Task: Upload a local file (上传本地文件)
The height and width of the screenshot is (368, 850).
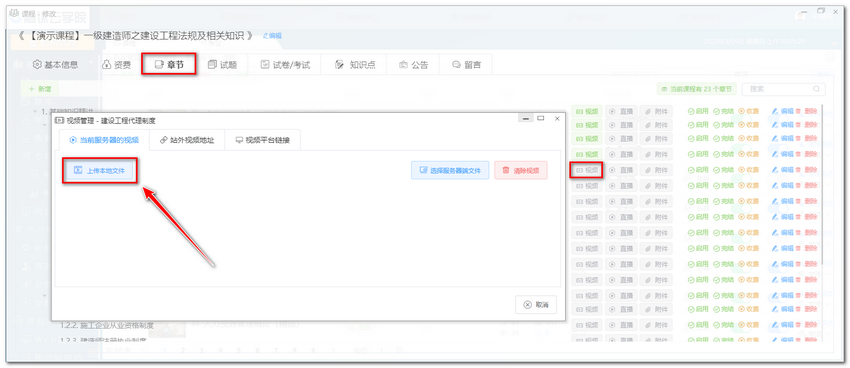Action: pos(99,170)
